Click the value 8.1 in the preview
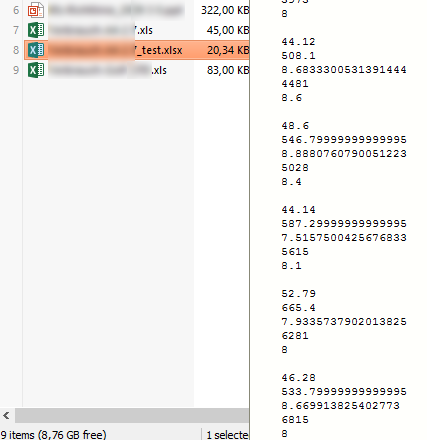 pos(292,266)
